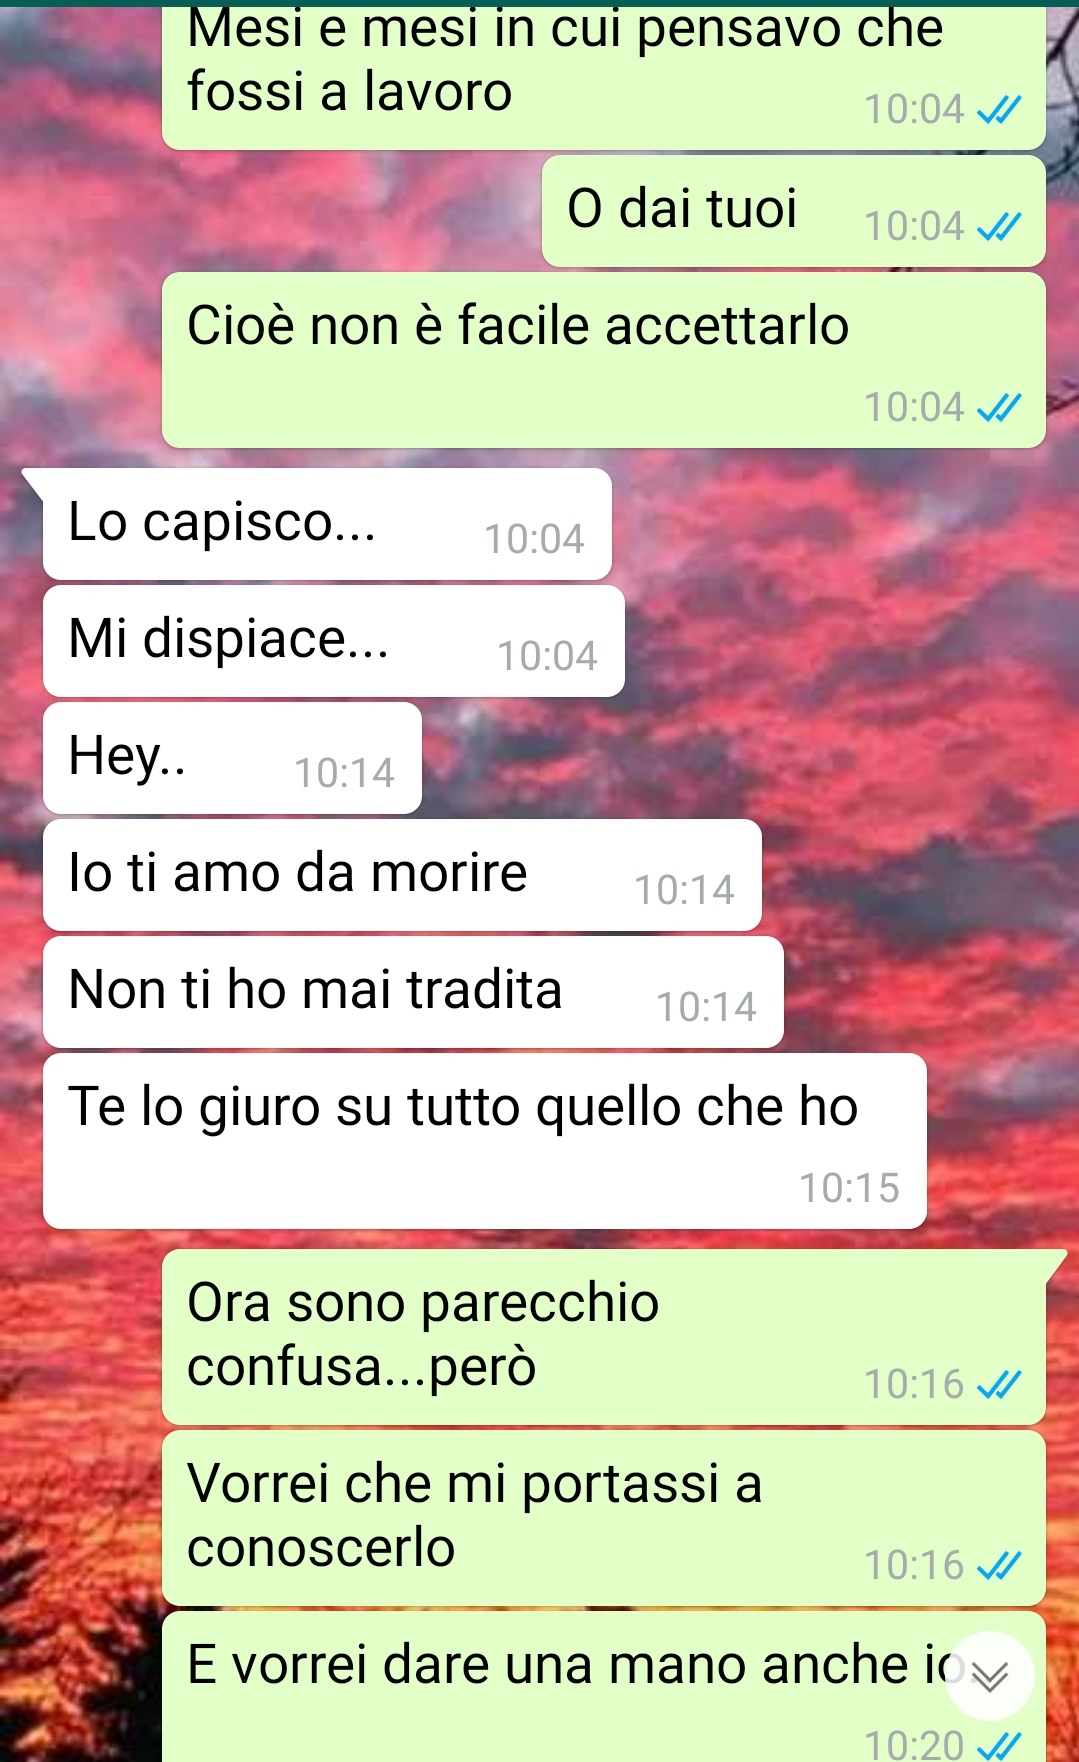The width and height of the screenshot is (1079, 1762).
Task: Select the message 'Mi dispiace...'
Action: pos(334,641)
